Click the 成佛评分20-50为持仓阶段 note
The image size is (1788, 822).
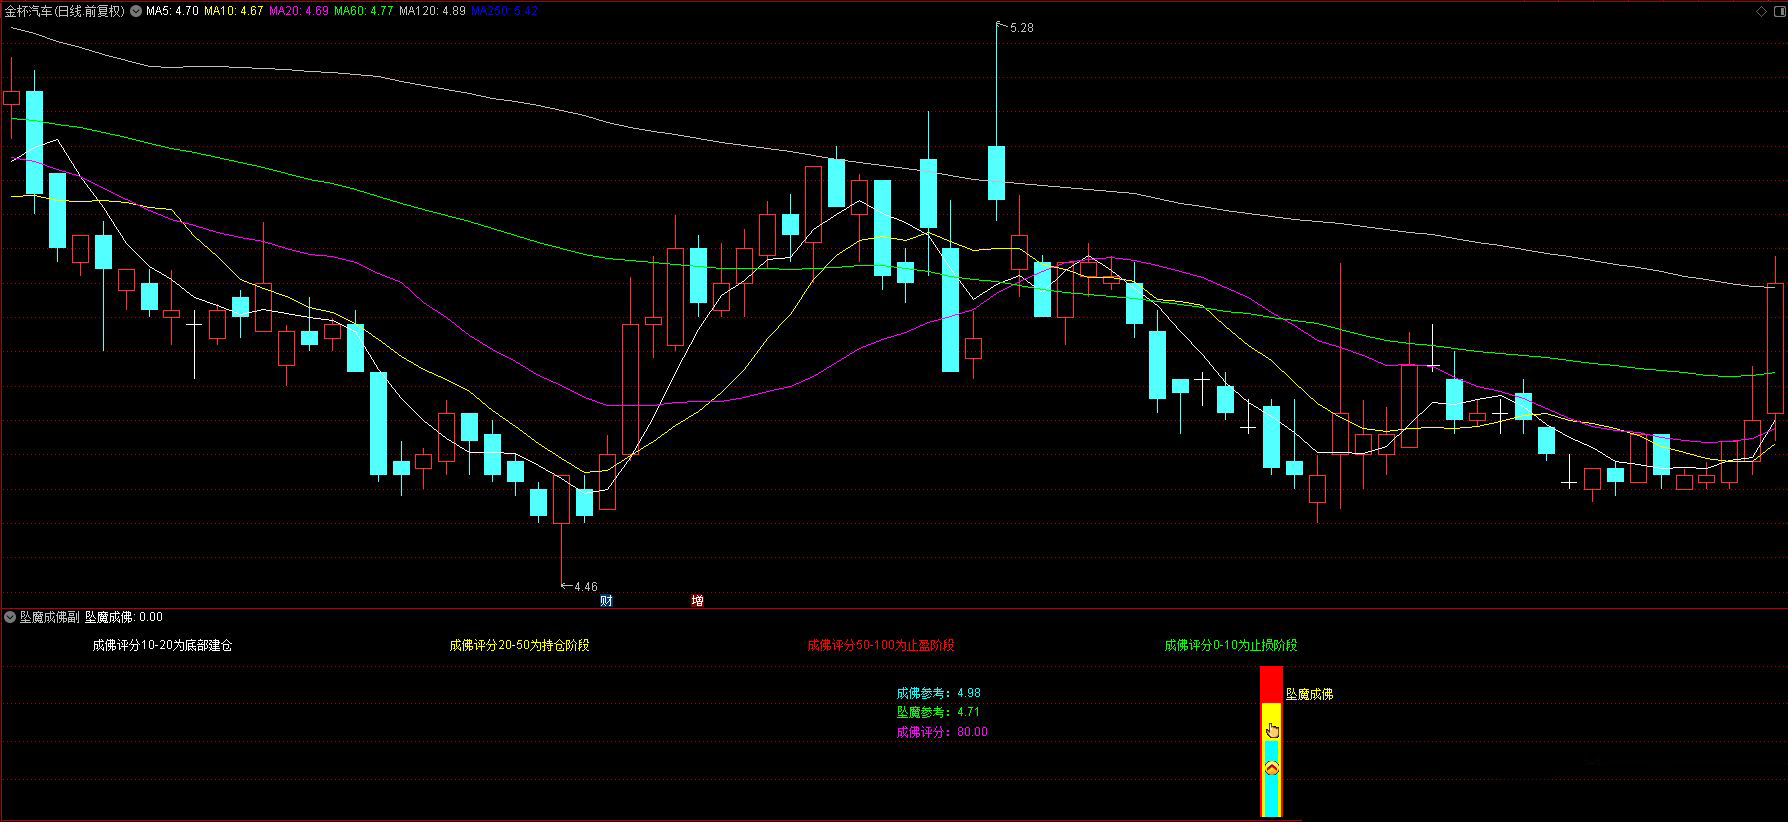(x=519, y=645)
